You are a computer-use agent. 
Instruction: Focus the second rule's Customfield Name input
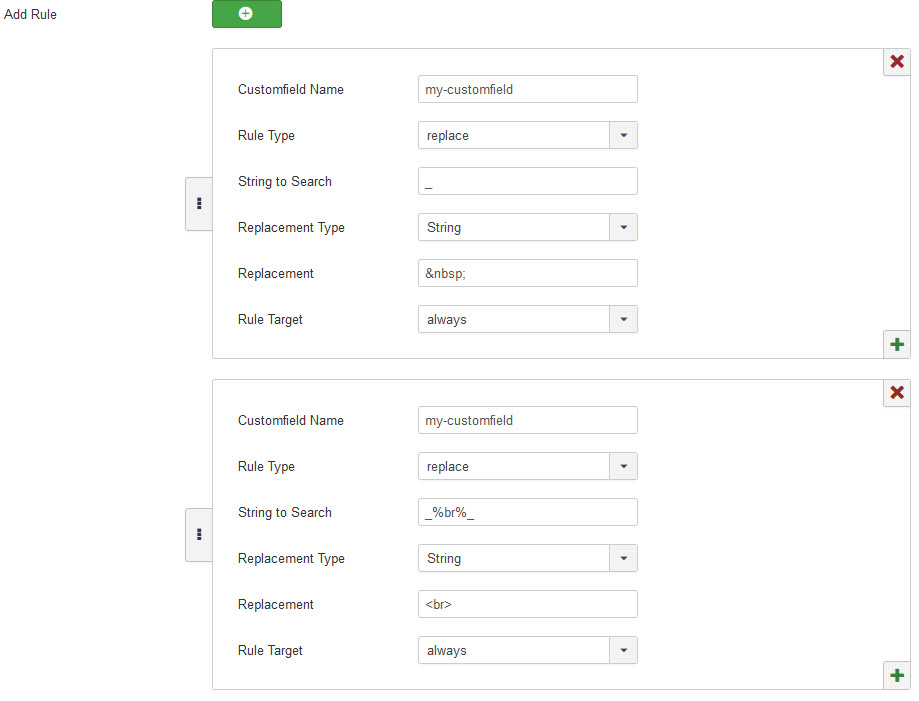(527, 420)
